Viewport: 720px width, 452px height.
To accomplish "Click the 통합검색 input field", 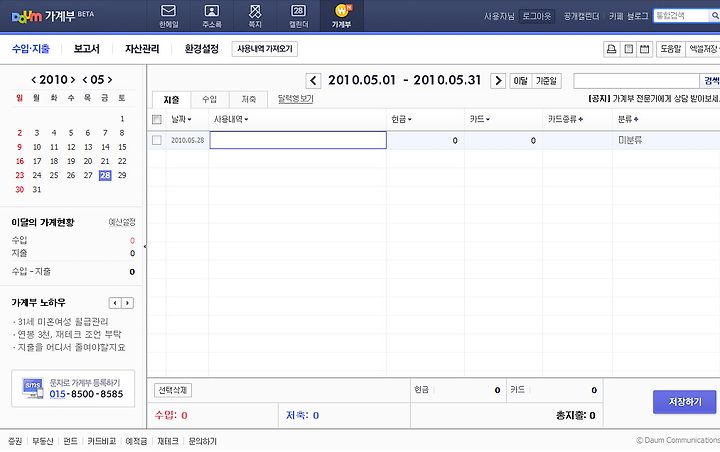I will (x=681, y=16).
